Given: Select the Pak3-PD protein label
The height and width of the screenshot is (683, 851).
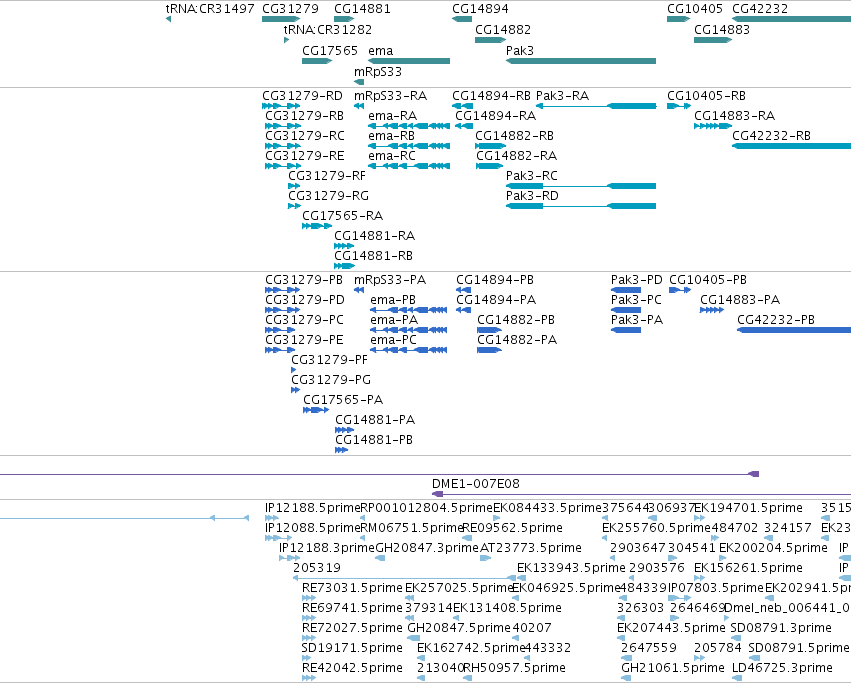Looking at the screenshot, I should (x=637, y=280).
